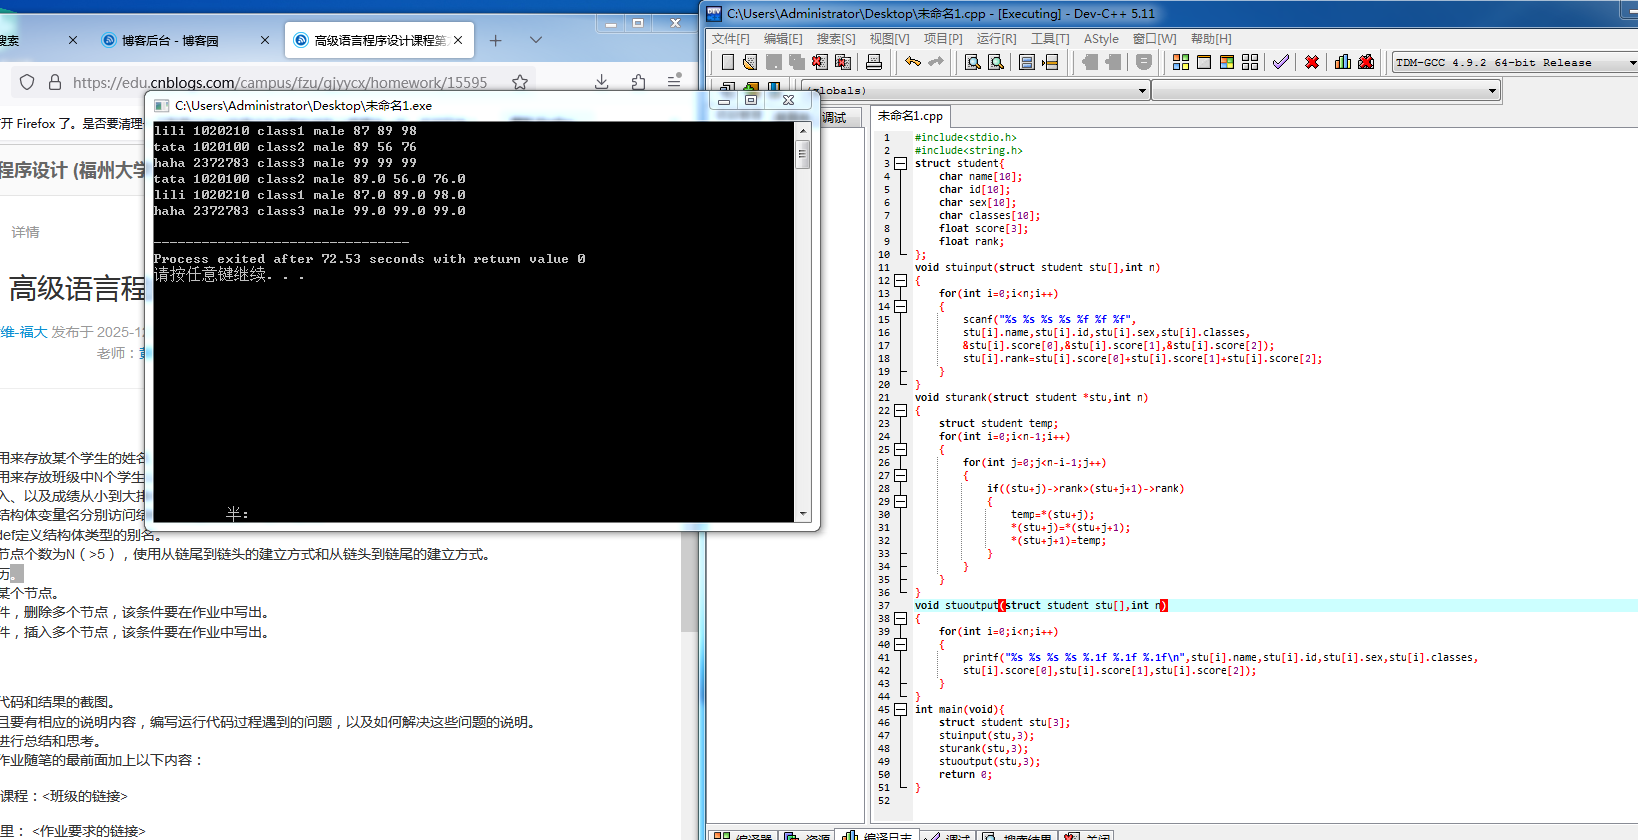Click the purple checkmark Debug icon
The image size is (1638, 840).
(x=1281, y=62)
